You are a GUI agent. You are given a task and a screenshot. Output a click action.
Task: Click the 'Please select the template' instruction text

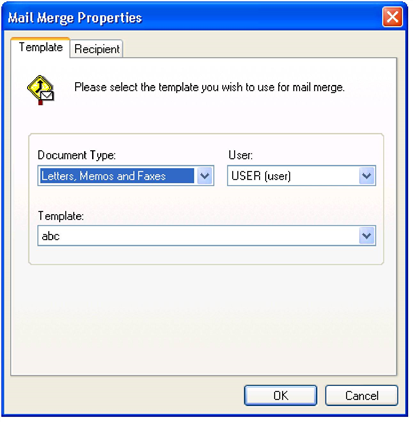(x=209, y=87)
